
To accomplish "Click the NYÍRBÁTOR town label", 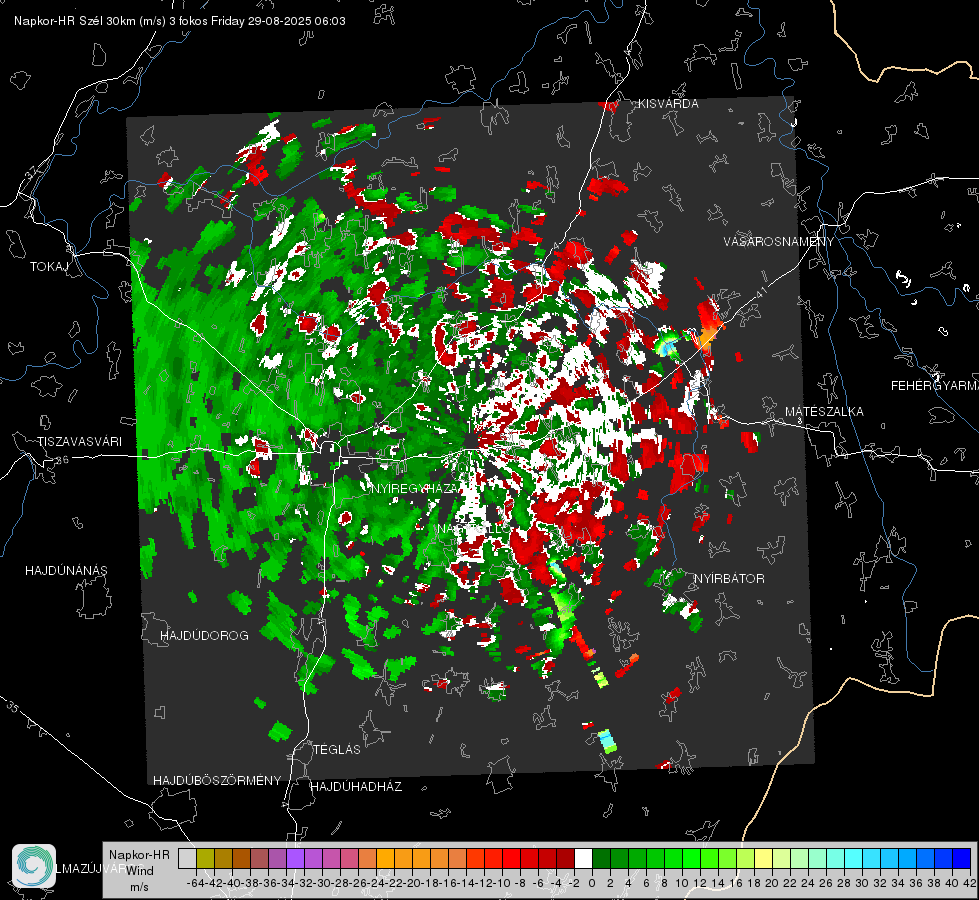I will point(729,579).
